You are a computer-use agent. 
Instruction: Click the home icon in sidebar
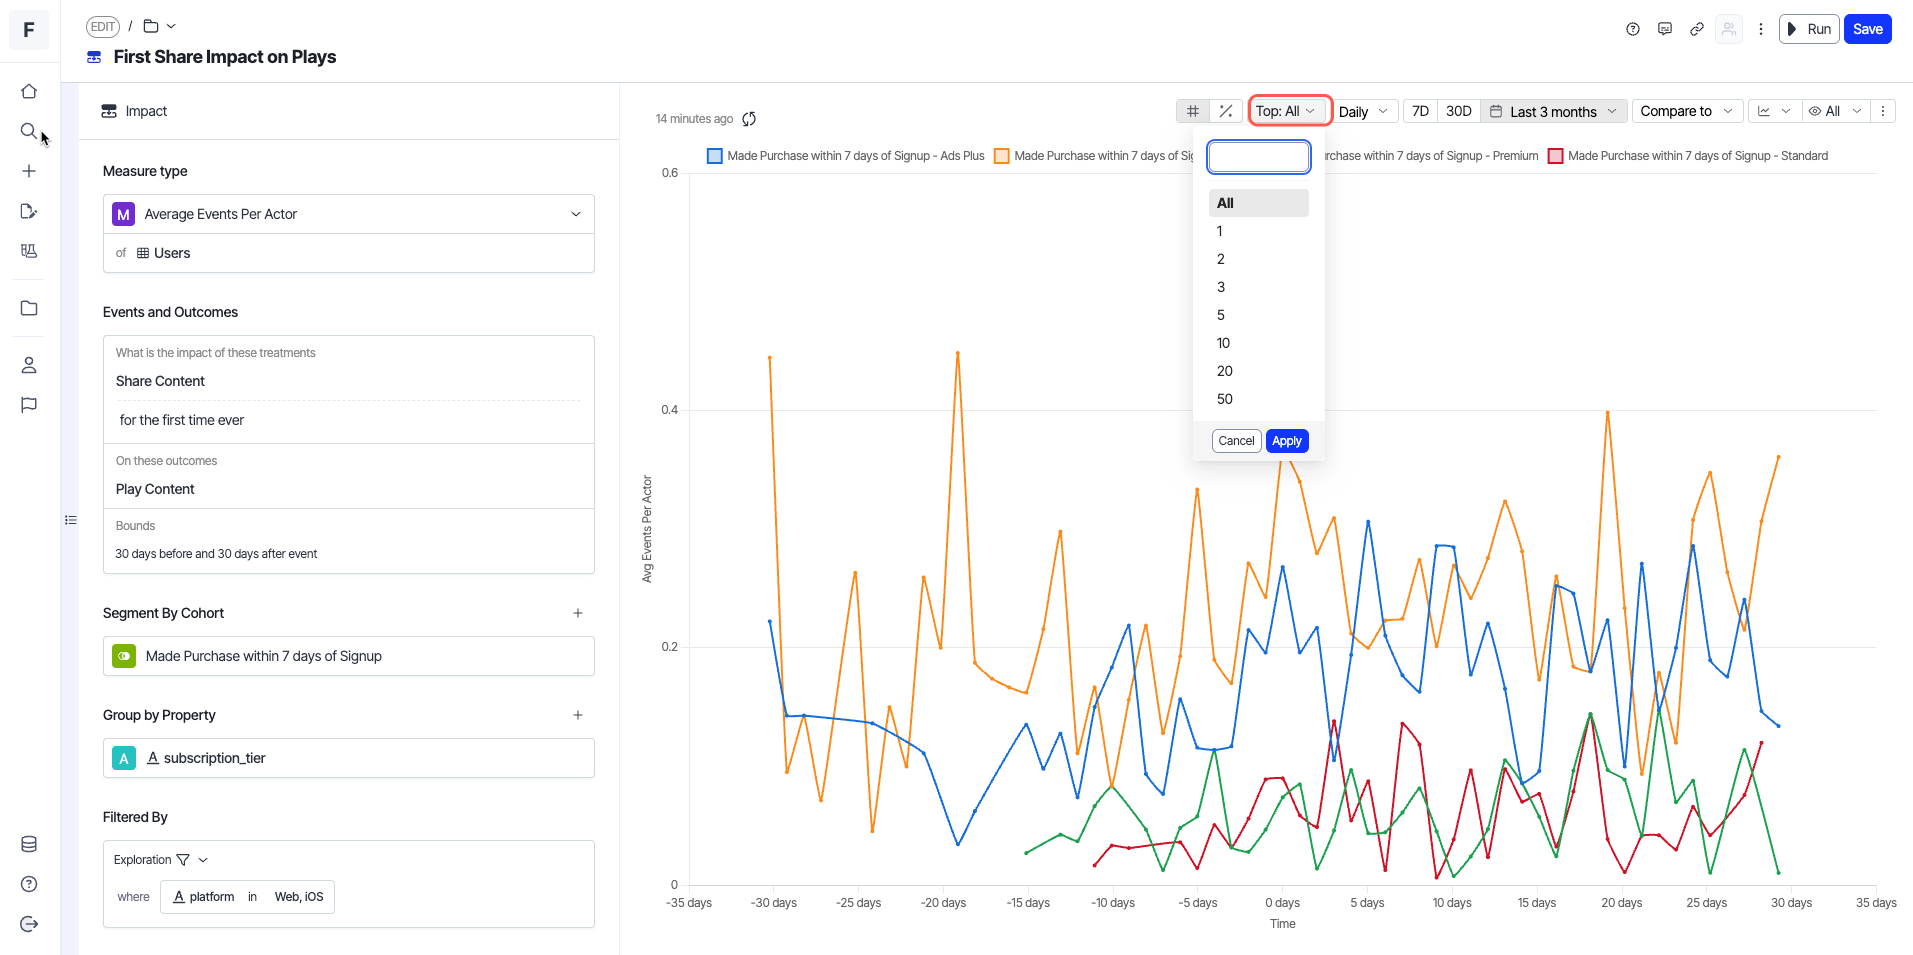(29, 91)
